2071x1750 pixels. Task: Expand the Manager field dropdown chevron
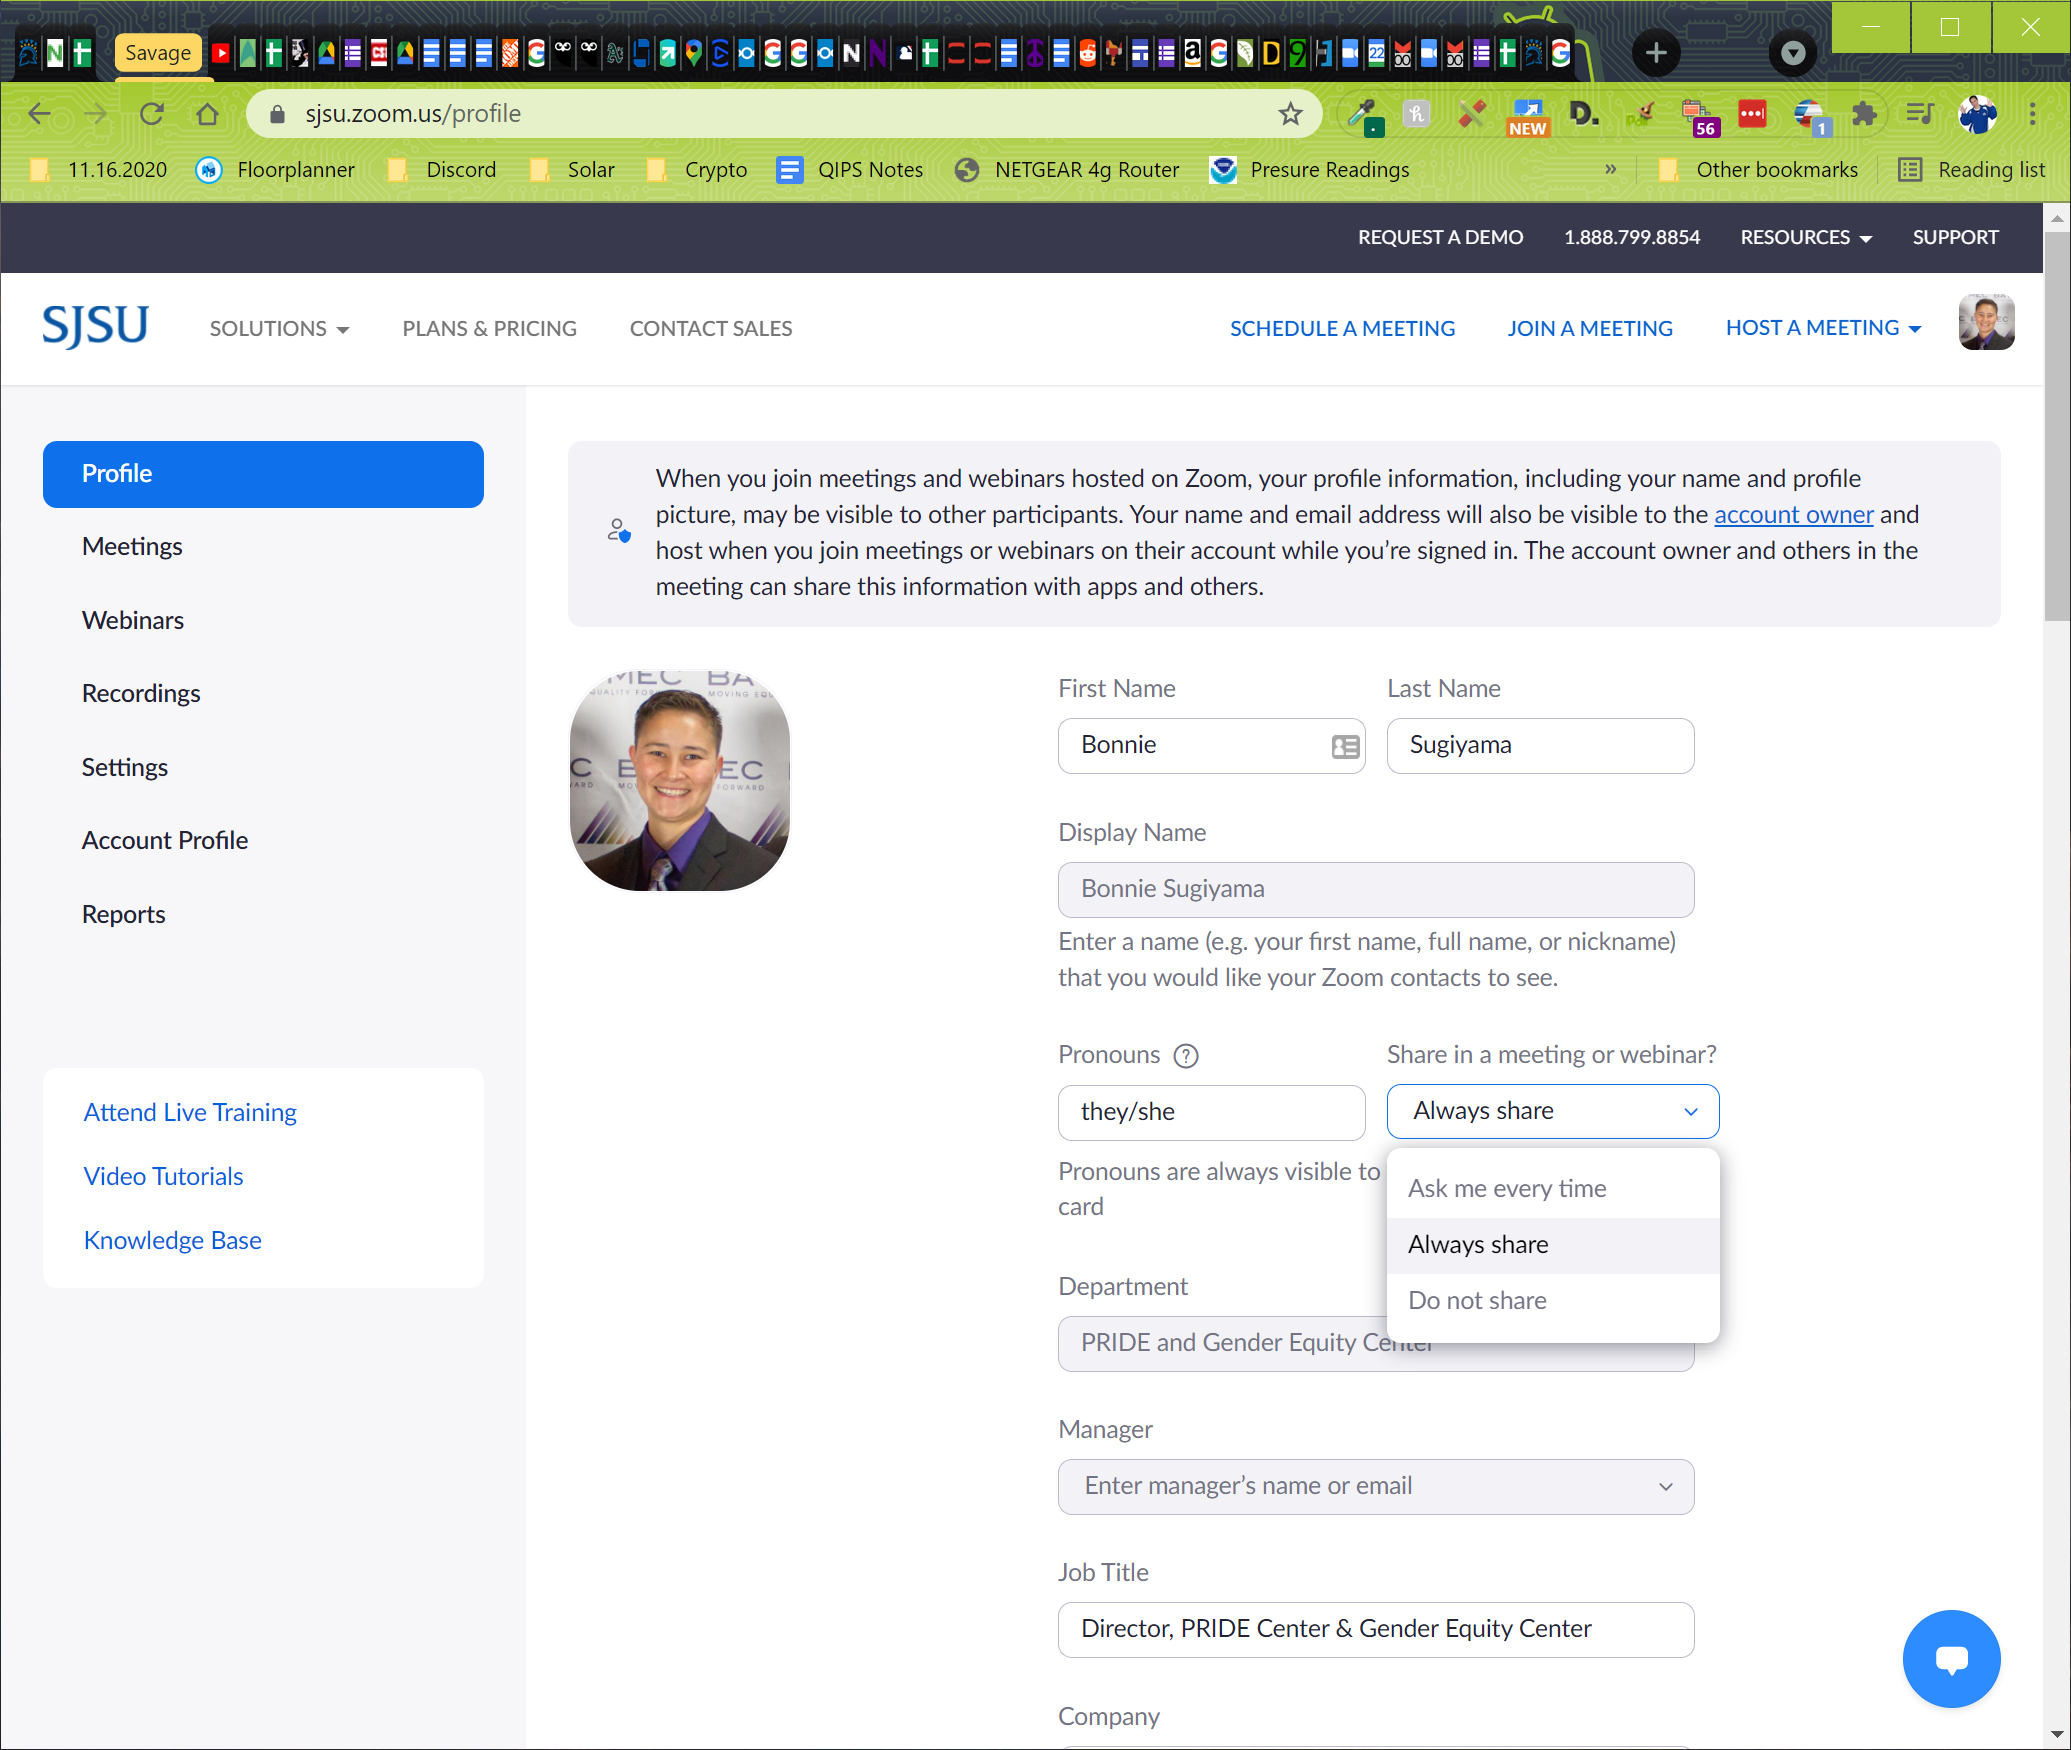point(1667,1487)
